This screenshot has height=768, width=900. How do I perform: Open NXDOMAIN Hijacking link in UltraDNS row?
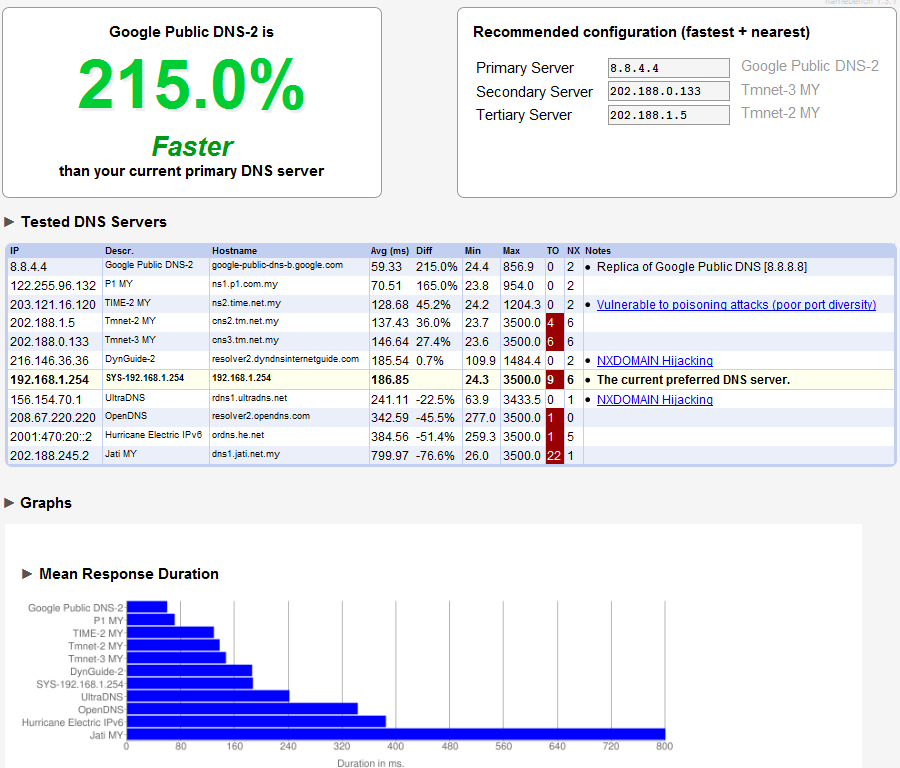655,400
